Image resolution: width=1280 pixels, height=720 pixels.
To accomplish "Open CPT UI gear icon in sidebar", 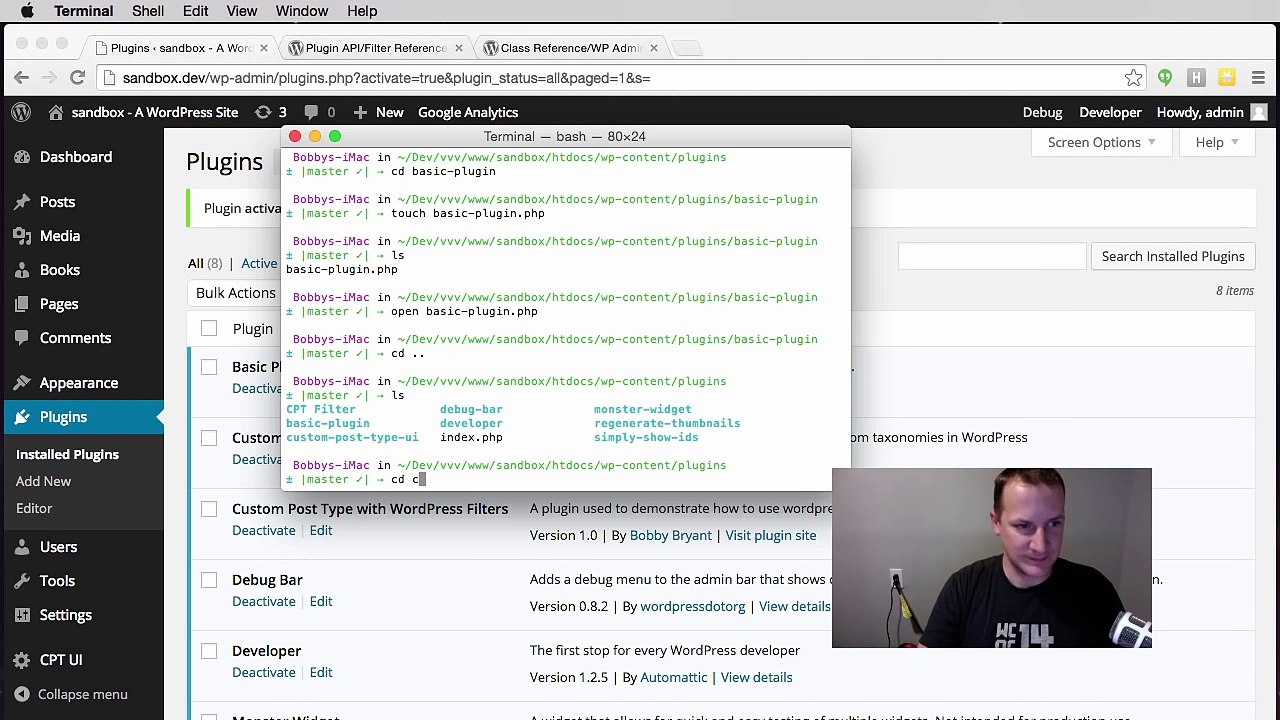I will tap(21, 660).
